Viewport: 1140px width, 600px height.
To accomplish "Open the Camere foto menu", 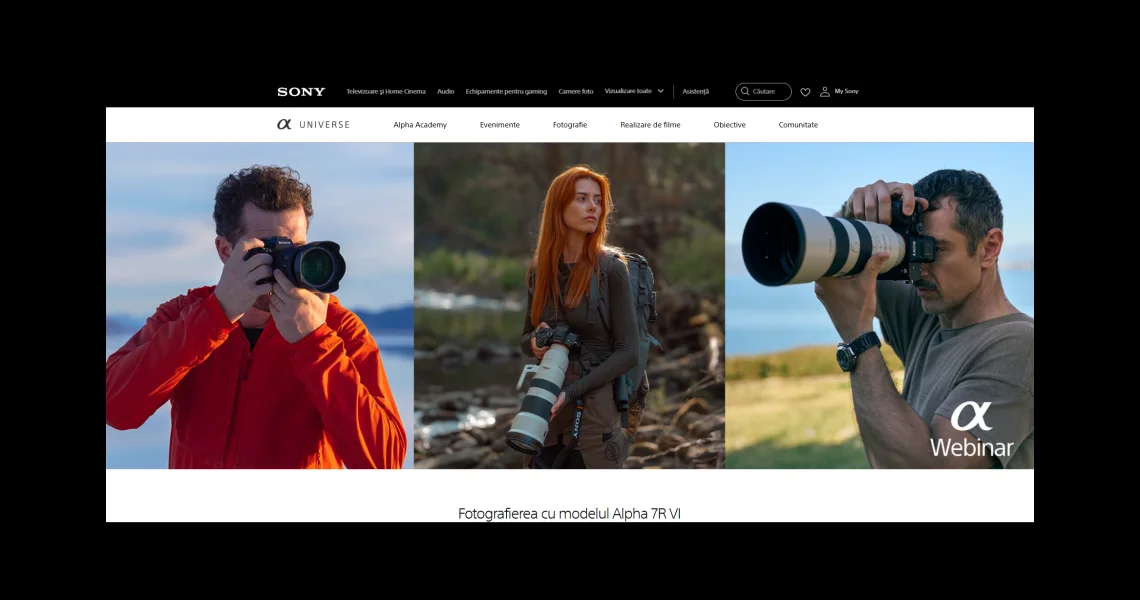I will (576, 92).
